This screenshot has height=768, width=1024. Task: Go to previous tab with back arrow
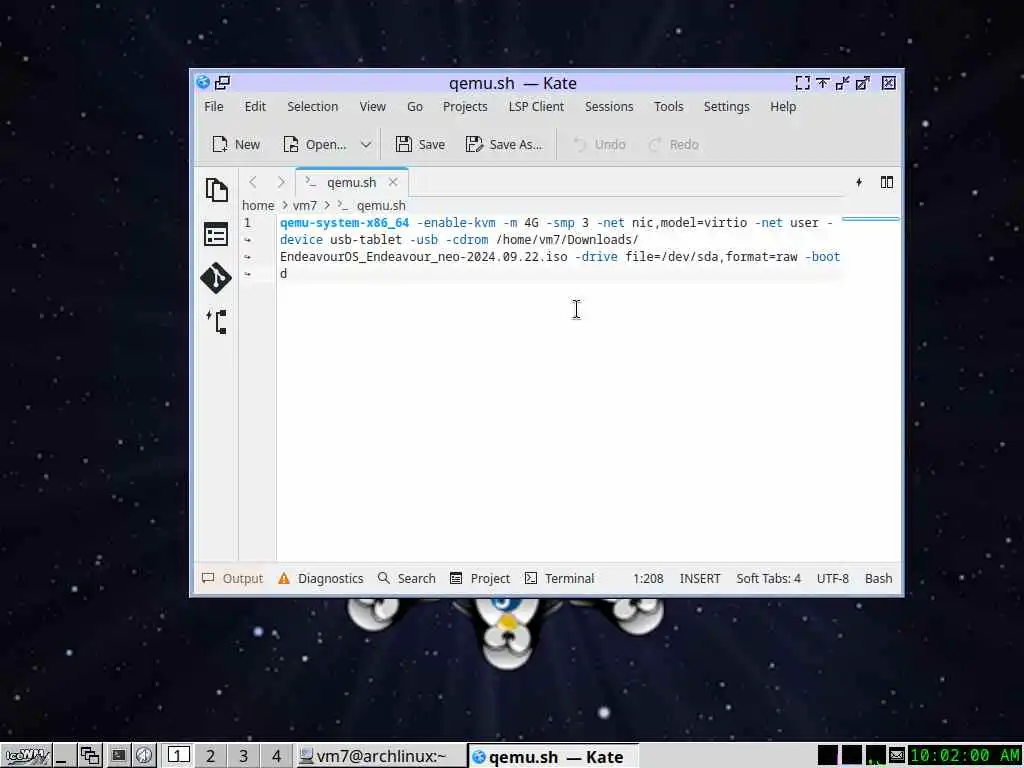253,182
